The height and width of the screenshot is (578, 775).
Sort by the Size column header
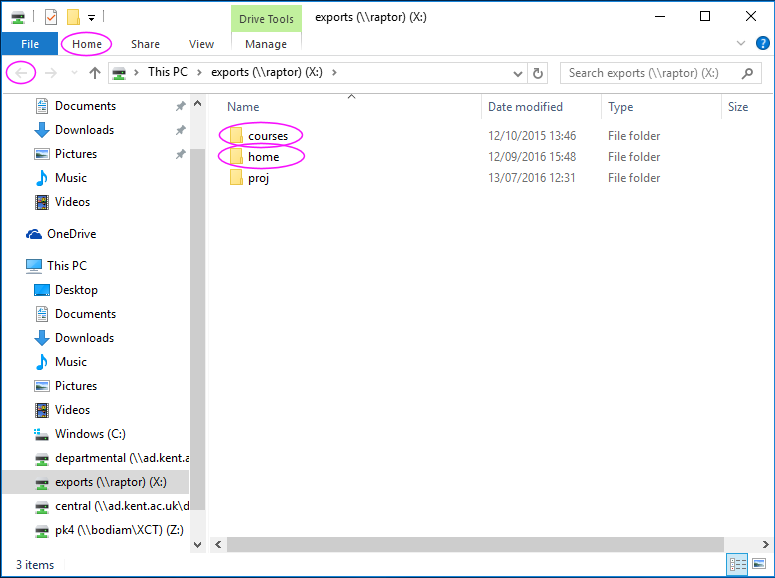coord(738,107)
